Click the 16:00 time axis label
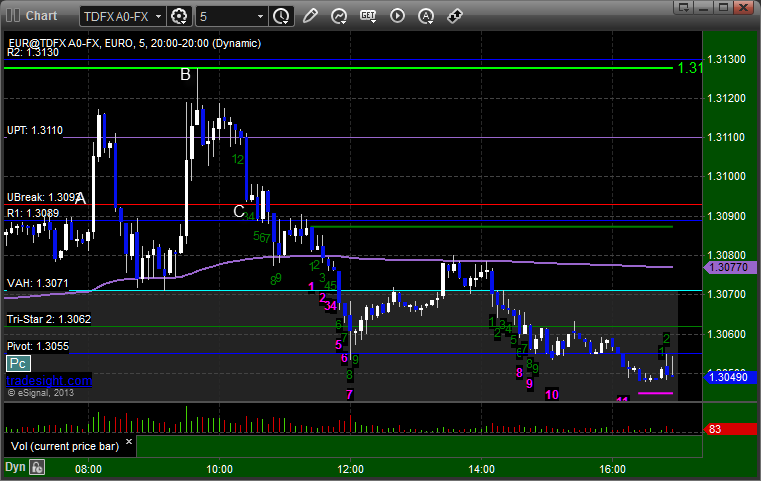761x481 pixels. 612,469
